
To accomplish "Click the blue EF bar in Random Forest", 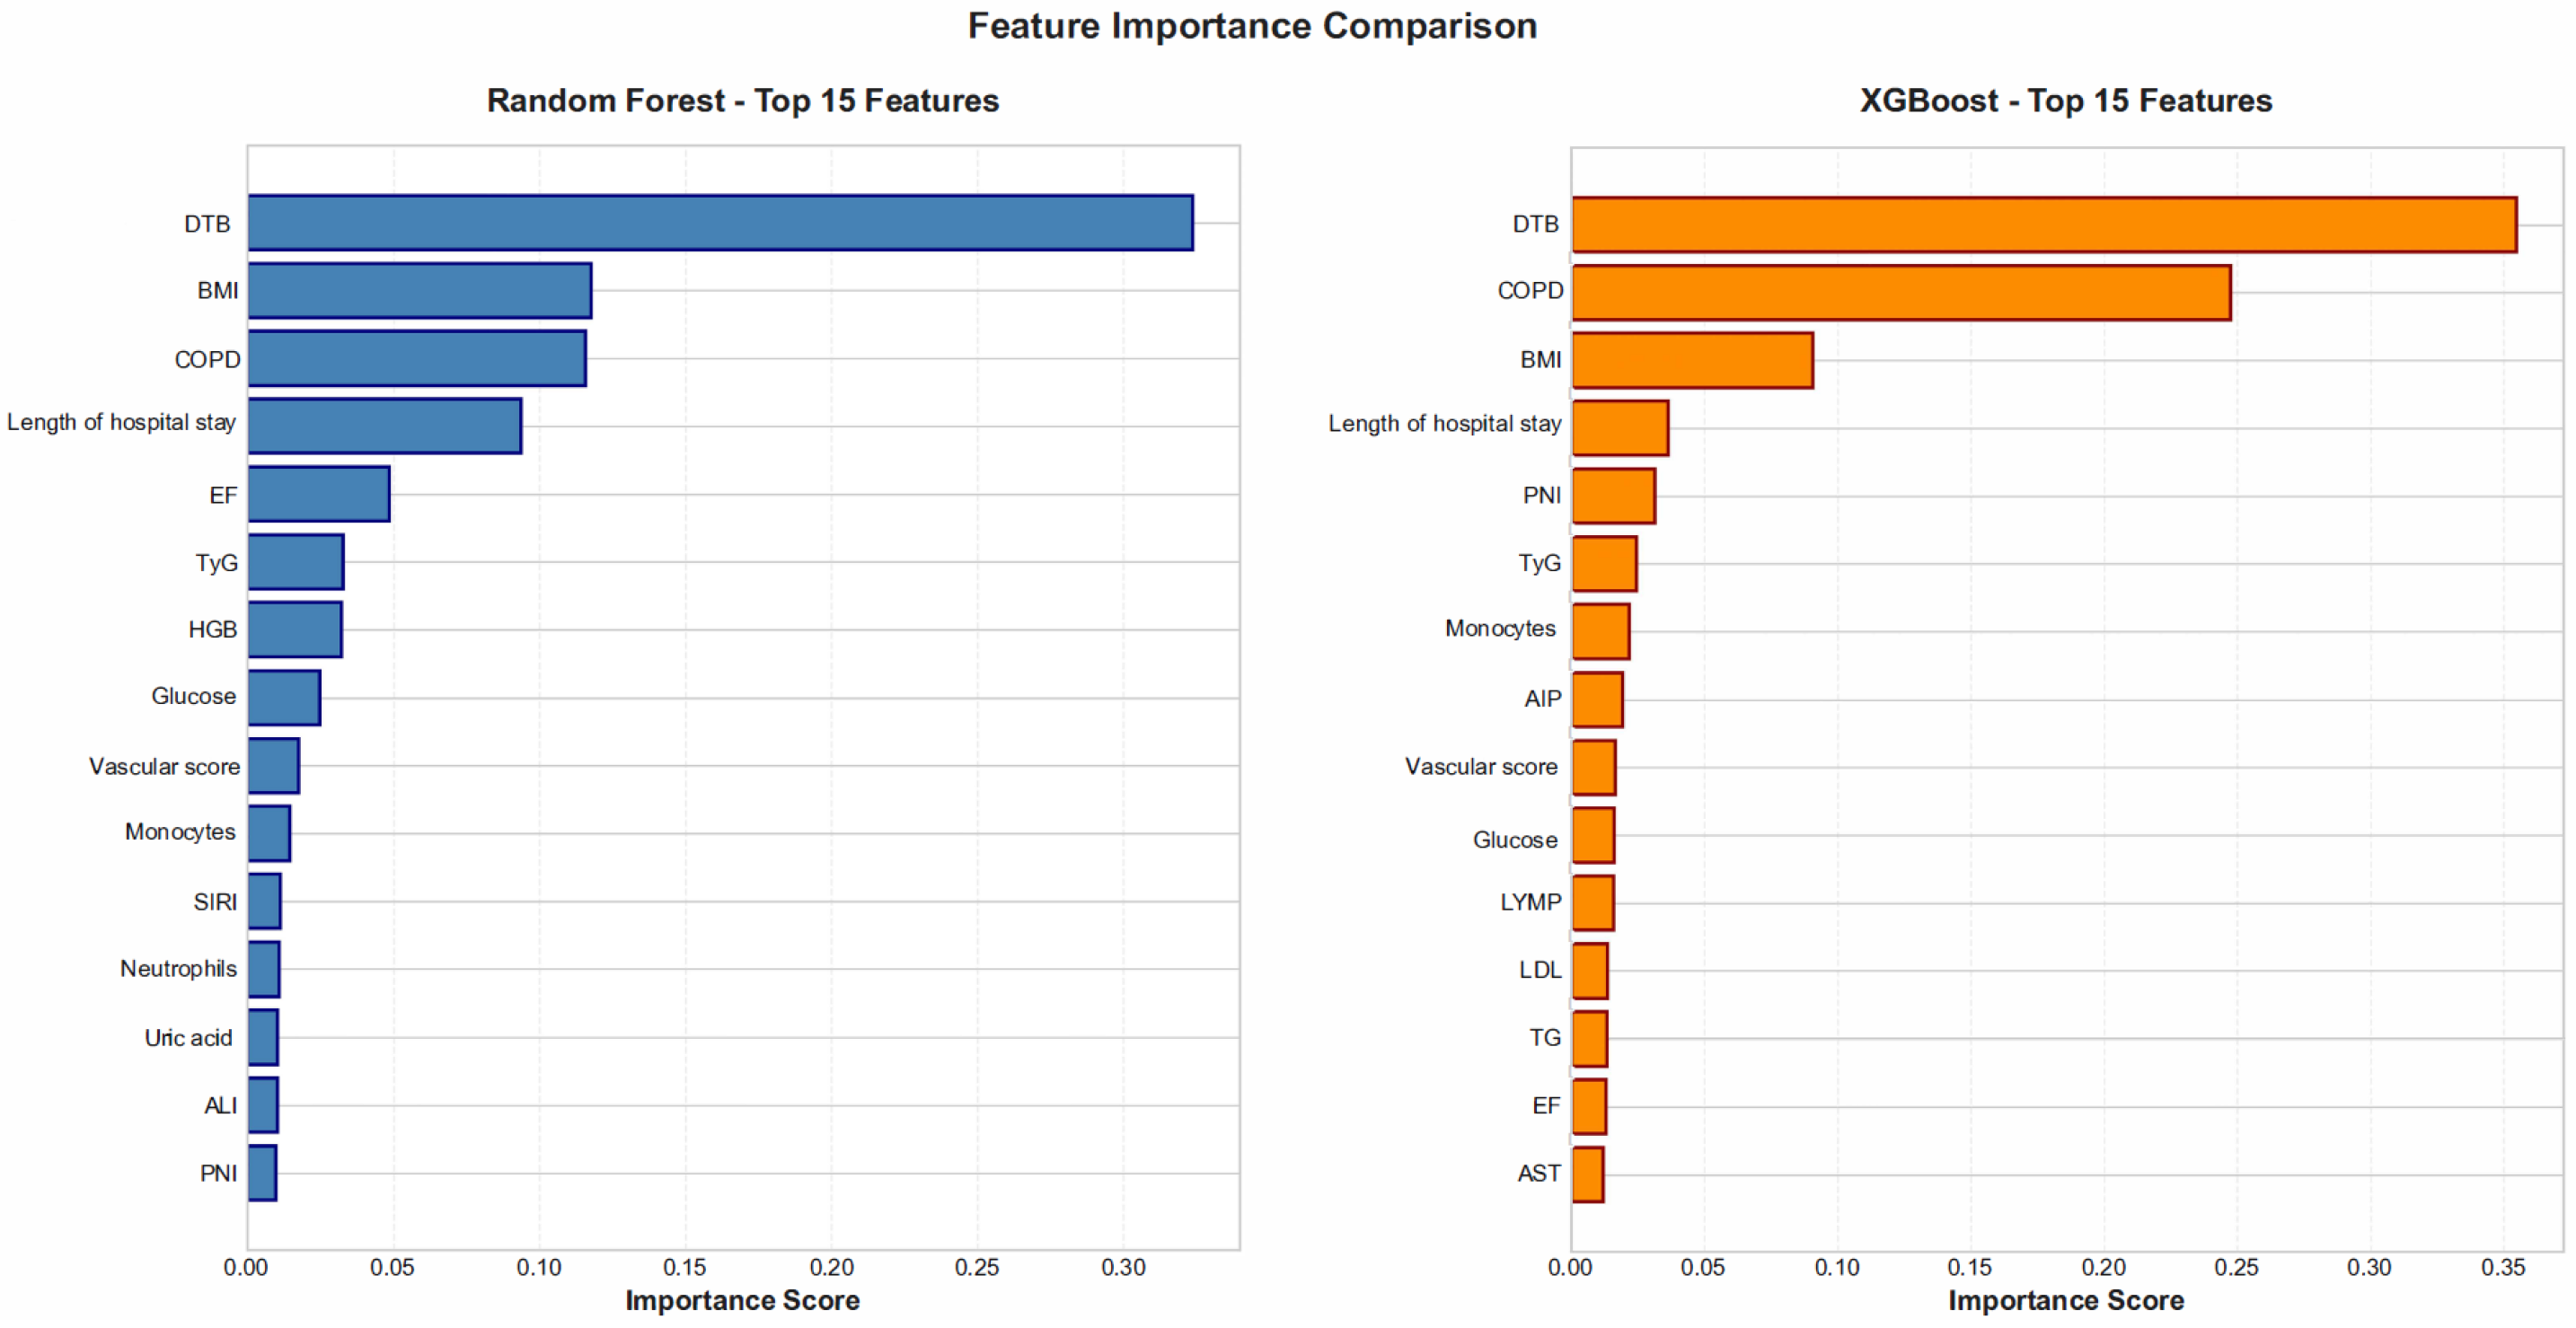I will [319, 494].
